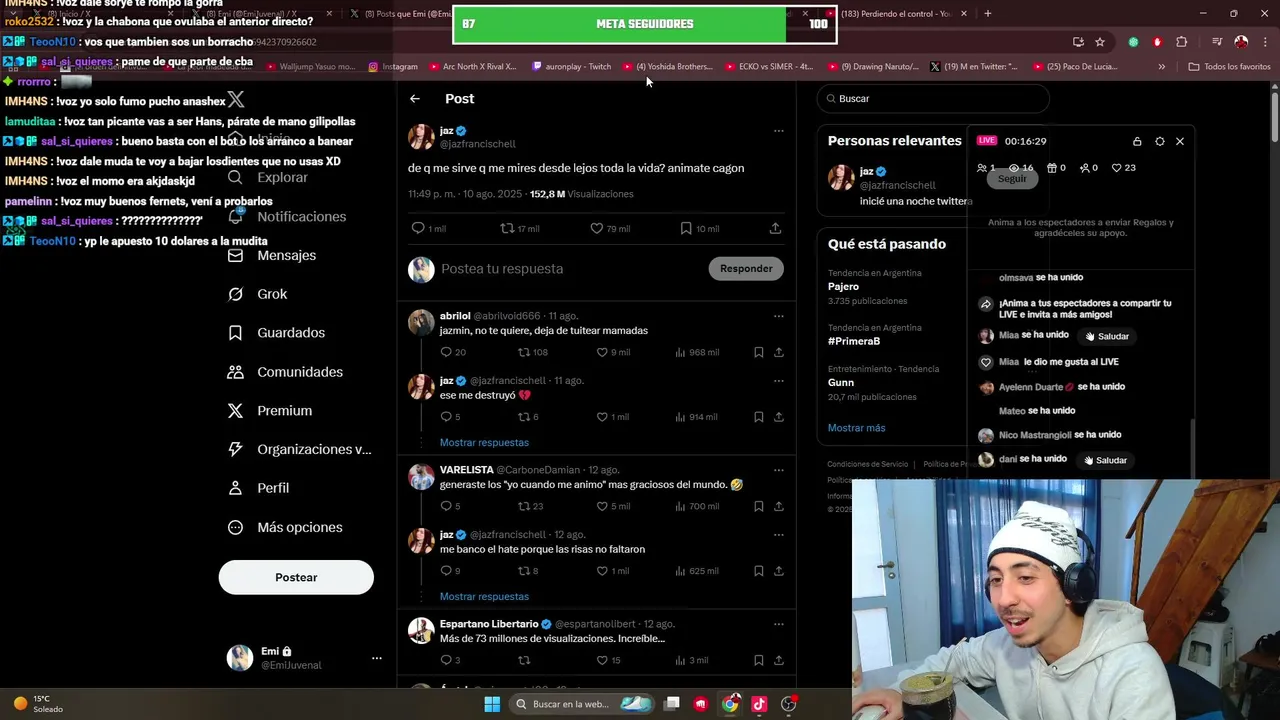Viewport: 1280px width, 720px height.
Task: Open Windows Start button
Action: click(492, 704)
